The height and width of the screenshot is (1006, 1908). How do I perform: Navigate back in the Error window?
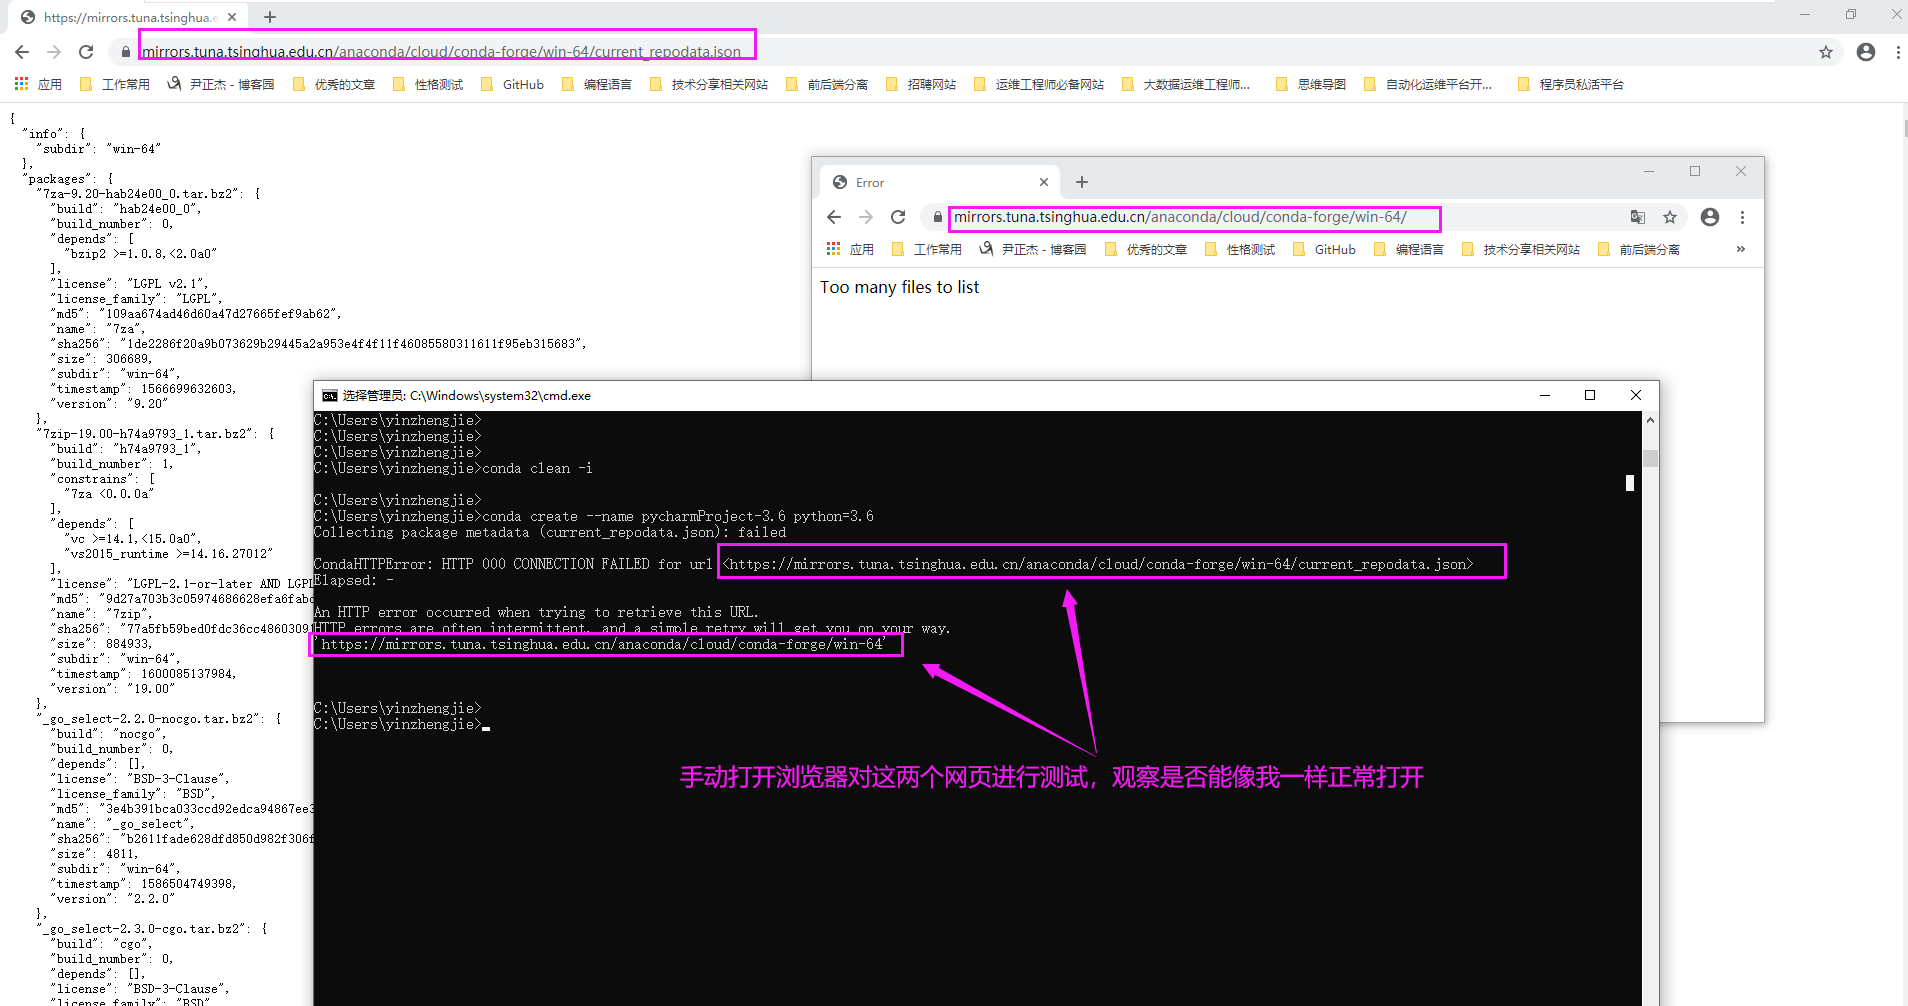point(834,217)
